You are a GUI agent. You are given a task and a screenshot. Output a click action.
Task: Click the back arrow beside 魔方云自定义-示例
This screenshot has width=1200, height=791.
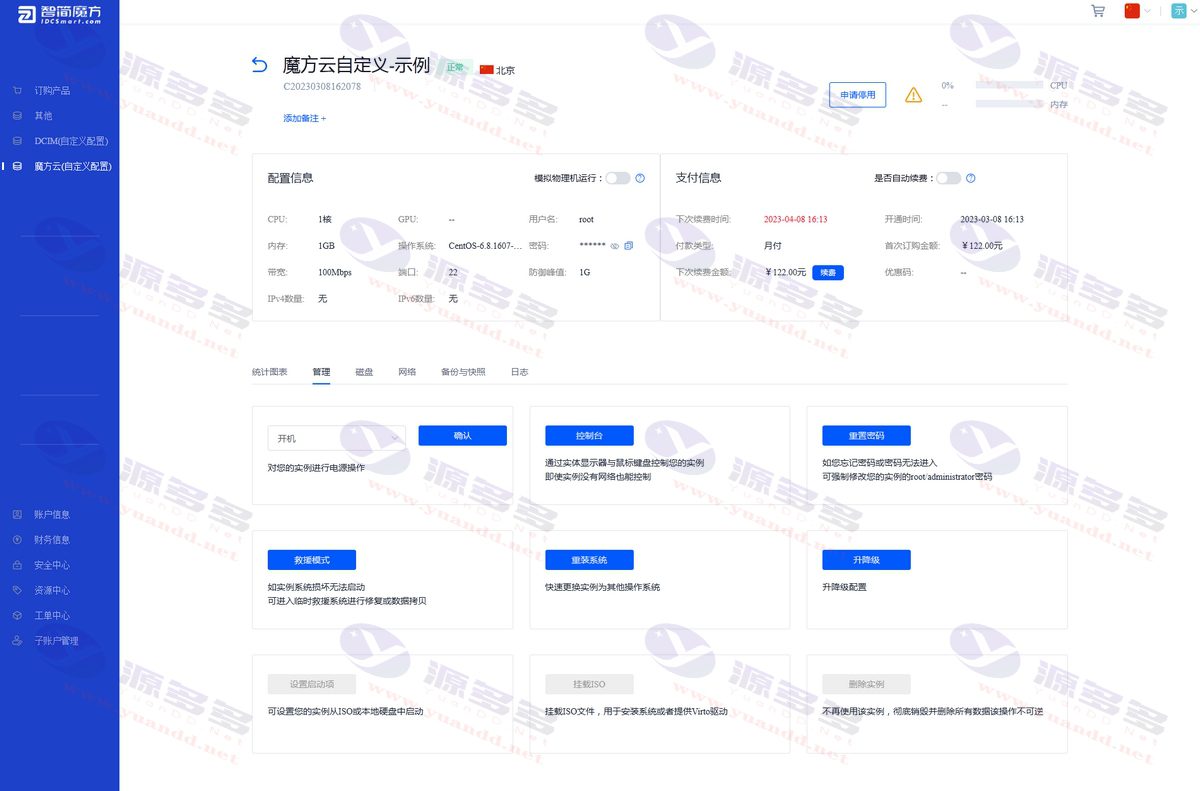[260, 65]
